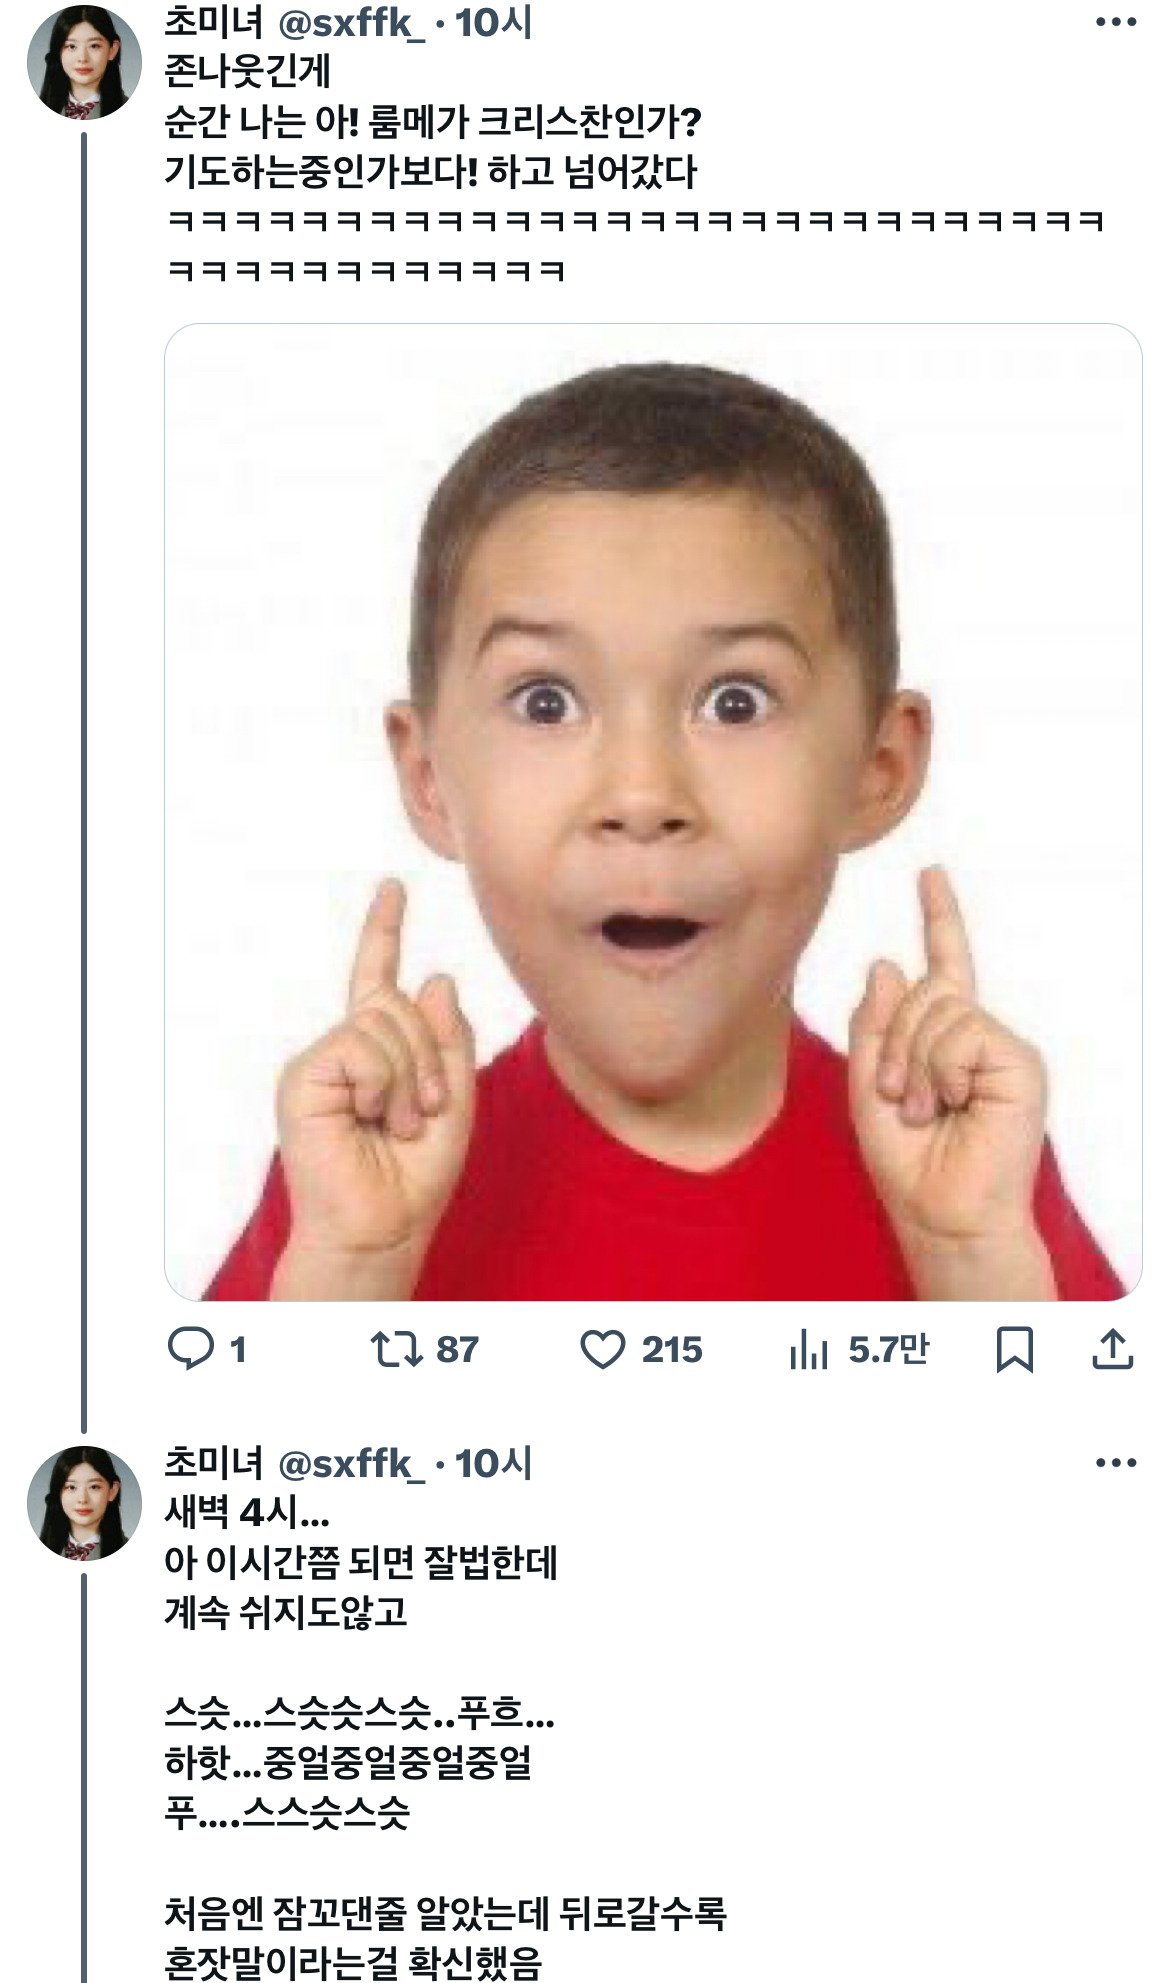Tap the share icon under the photo
Image resolution: width=1170 pixels, height=1983 pixels.
1112,1349
